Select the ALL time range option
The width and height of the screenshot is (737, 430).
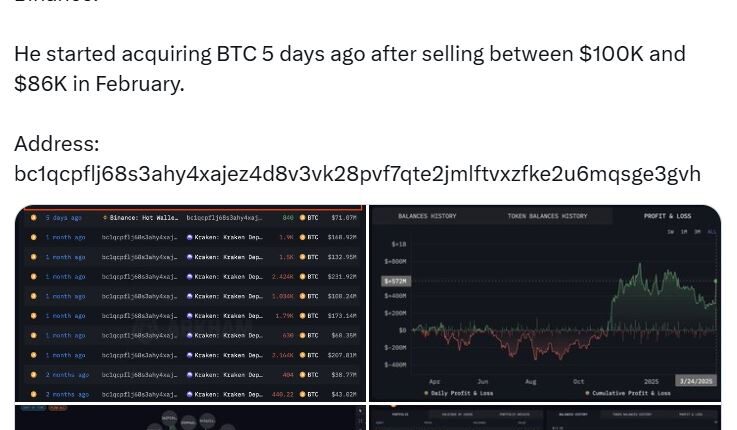(712, 232)
